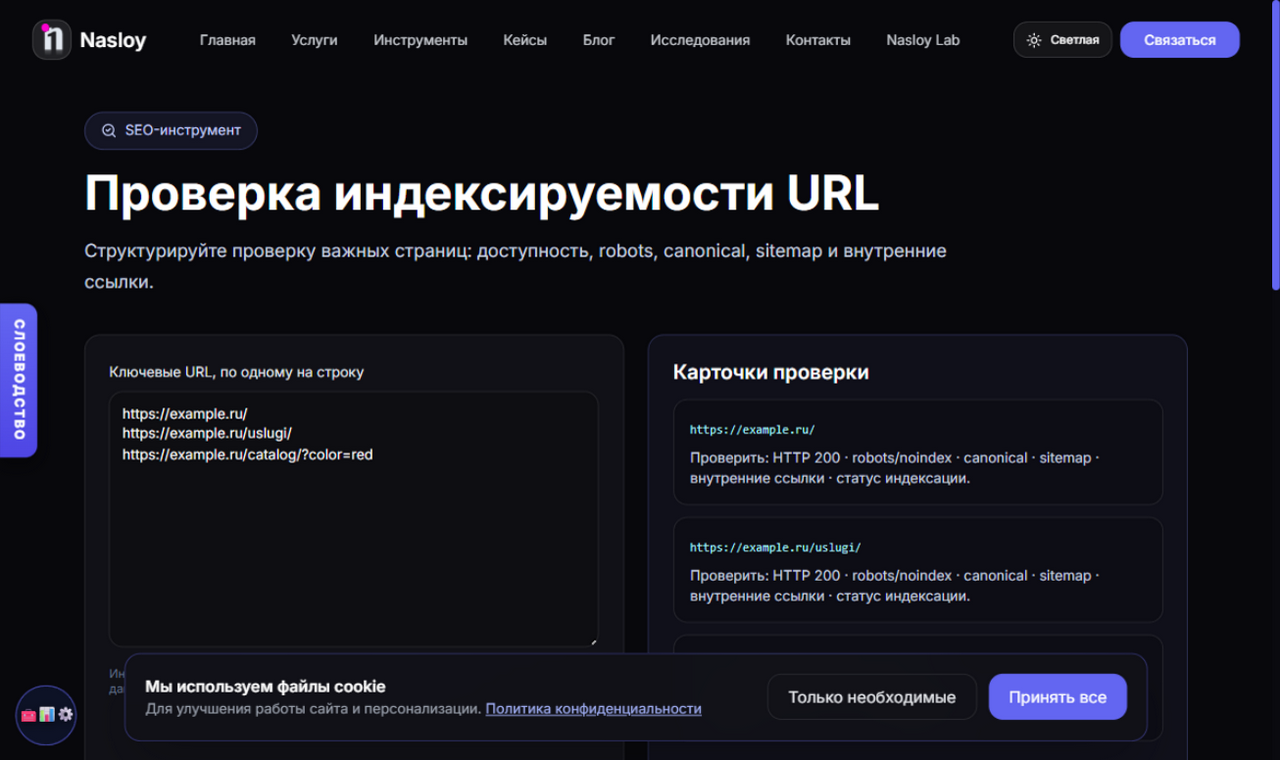Click the Nasloy brand name text

(113, 41)
